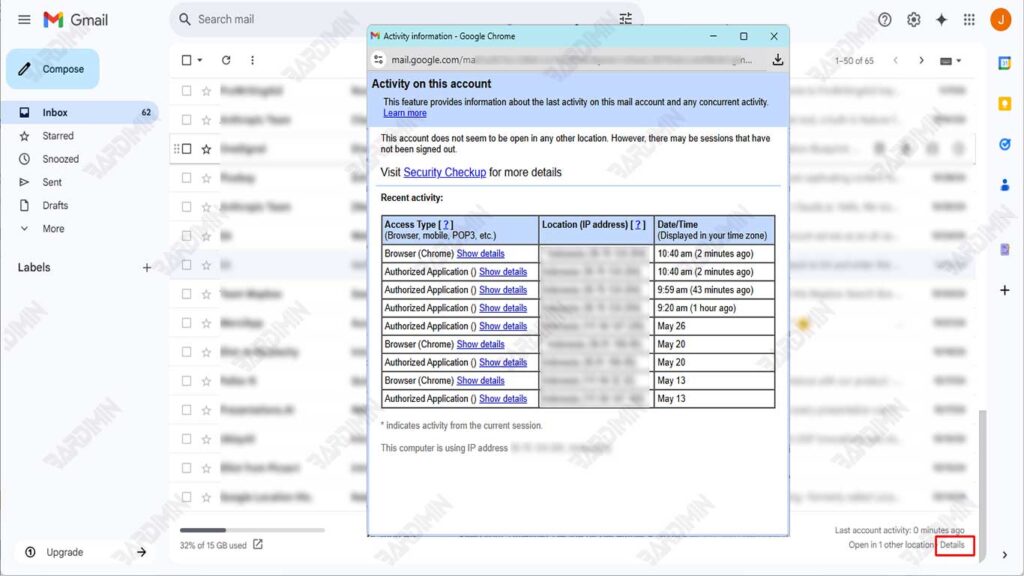
Task: Click the Compose button
Action: [x=53, y=69]
